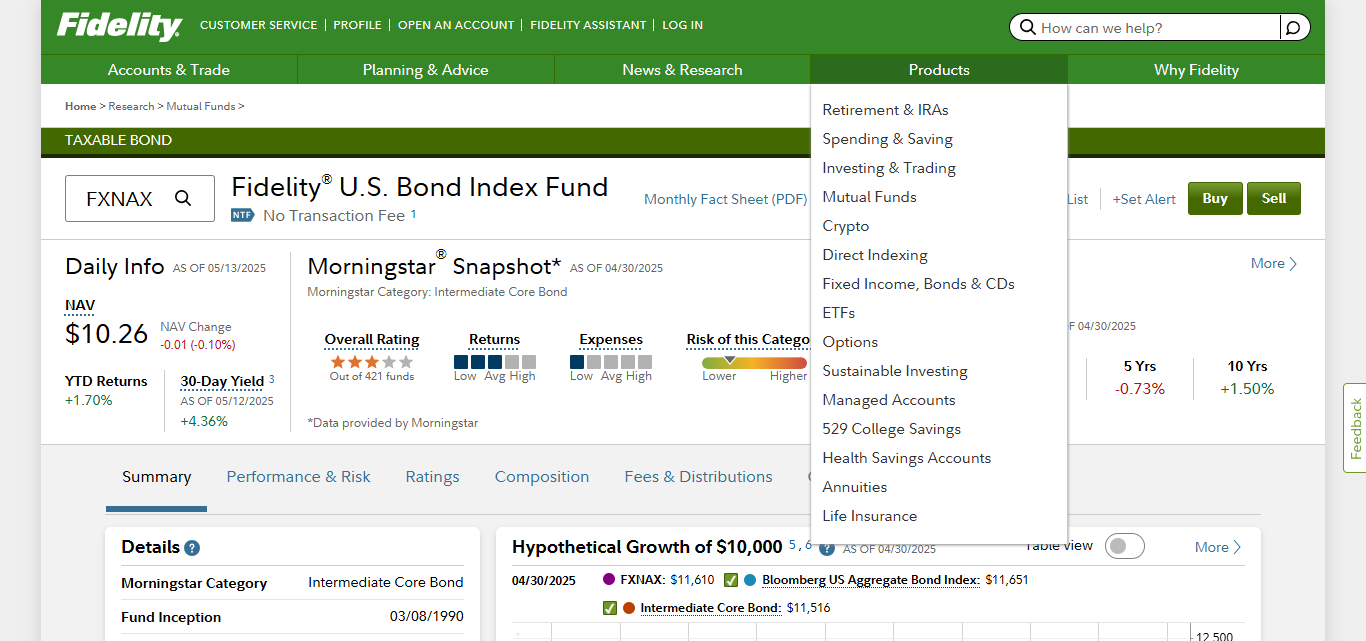Open the Accounts & Trade menu

pyautogui.click(x=169, y=70)
